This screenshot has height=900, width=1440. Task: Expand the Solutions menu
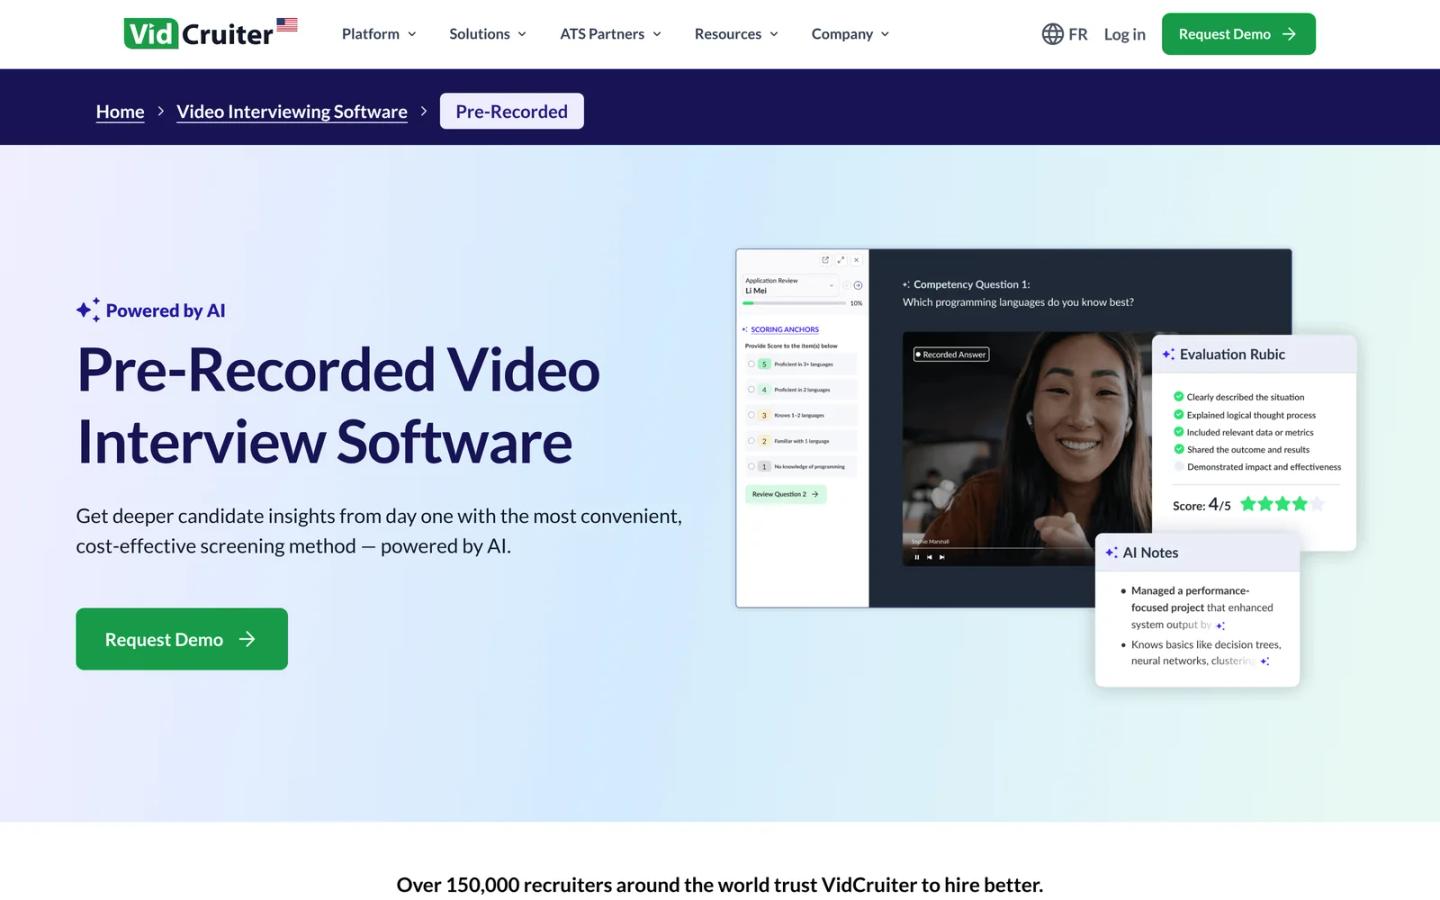pos(488,34)
